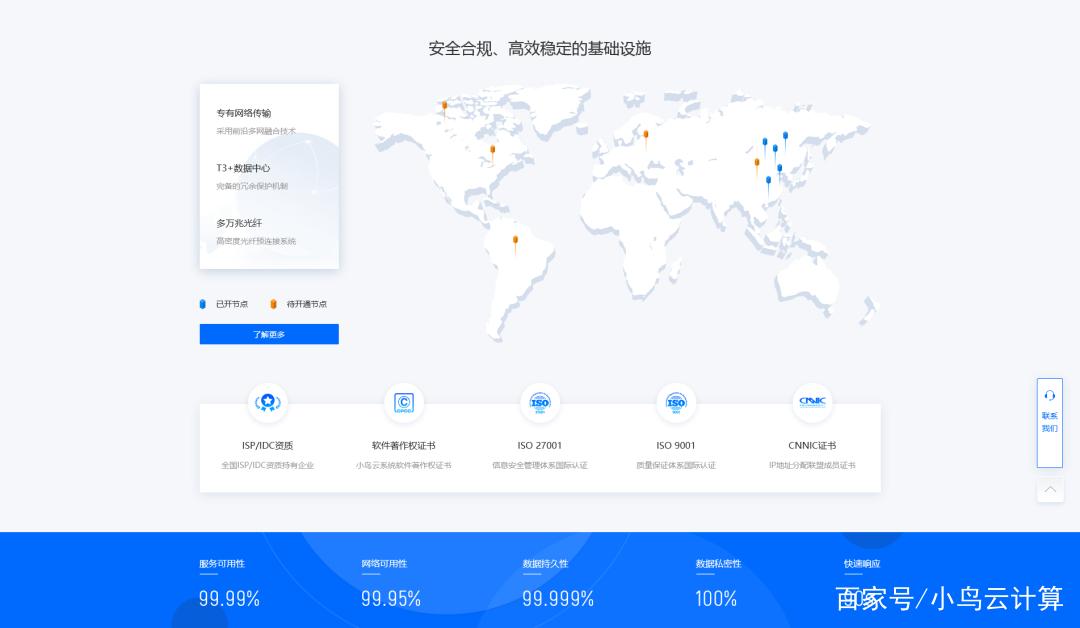Click the blue 已开节点 legend marker

click(x=202, y=304)
